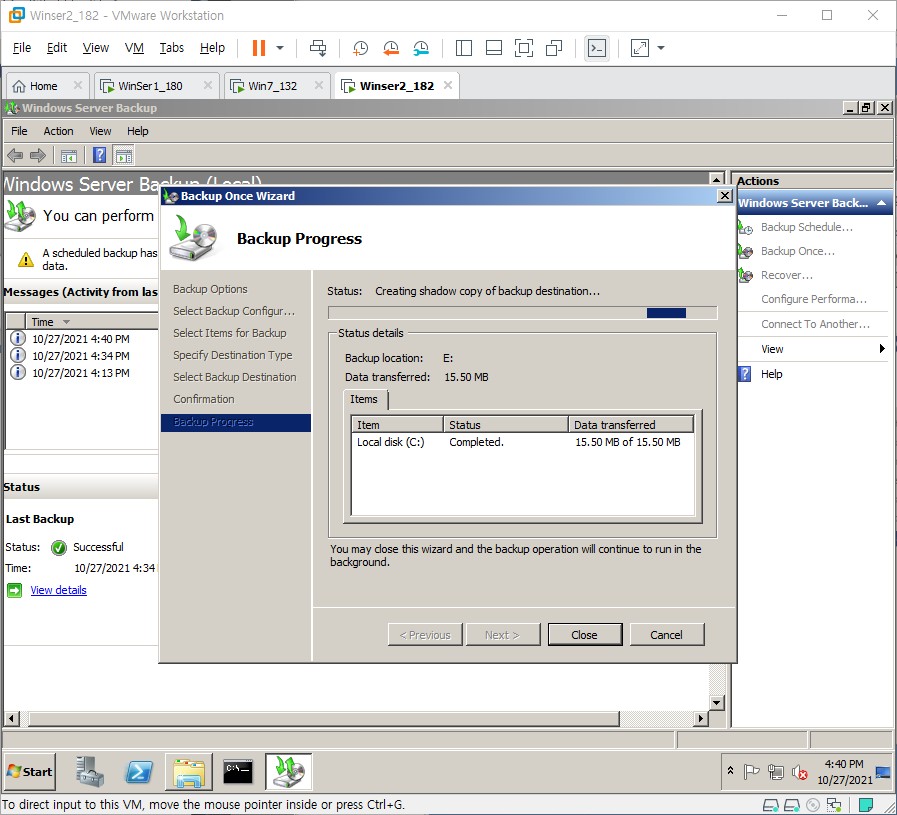The height and width of the screenshot is (815, 897).
Task: Open the VMware VM menu
Action: (134, 47)
